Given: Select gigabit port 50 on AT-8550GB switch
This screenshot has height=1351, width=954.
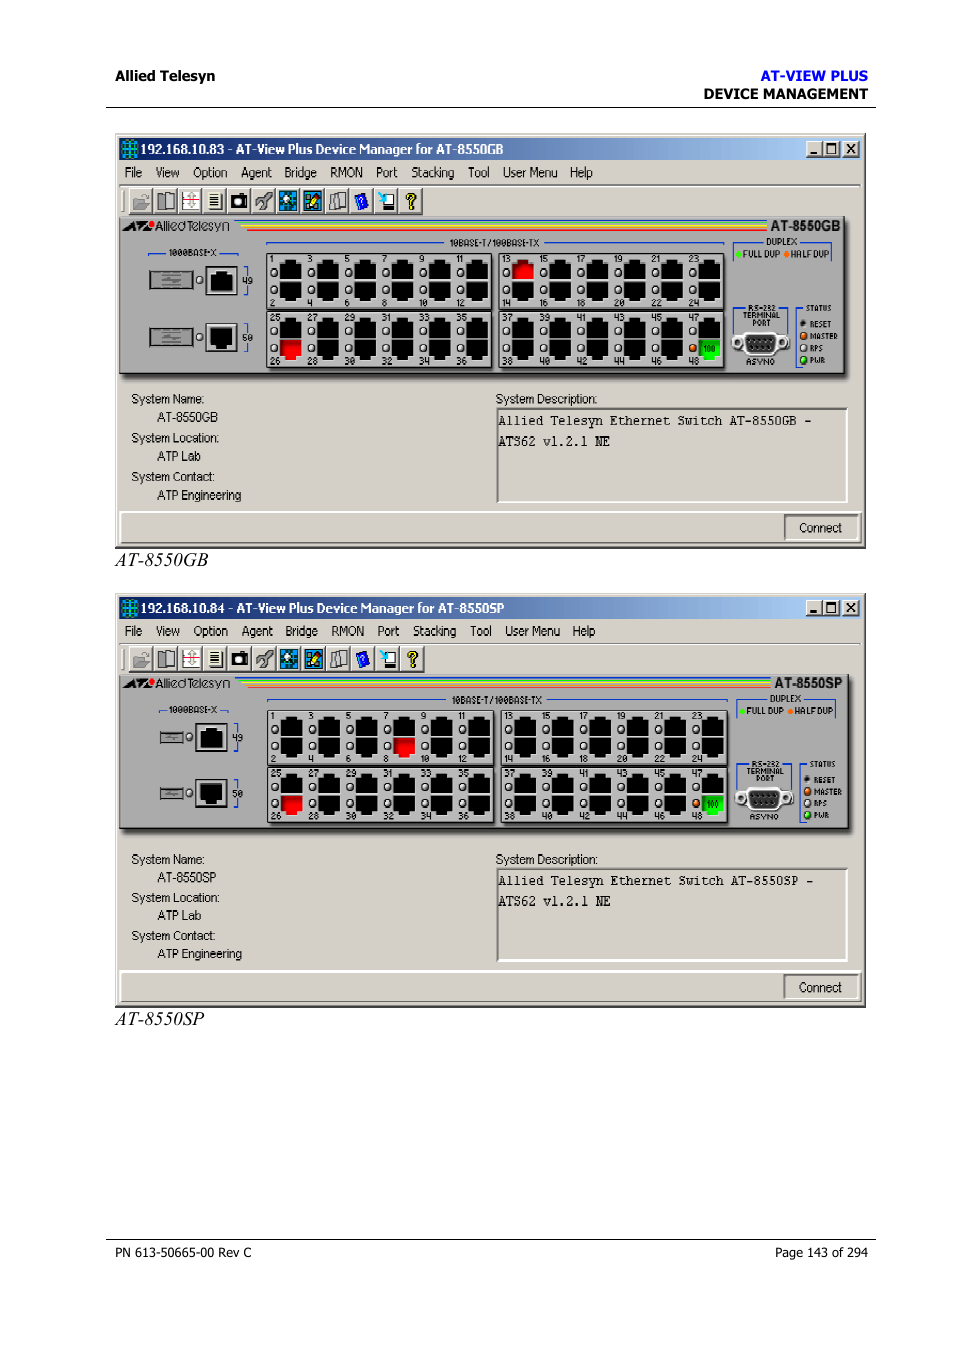Looking at the screenshot, I should pos(222,337).
